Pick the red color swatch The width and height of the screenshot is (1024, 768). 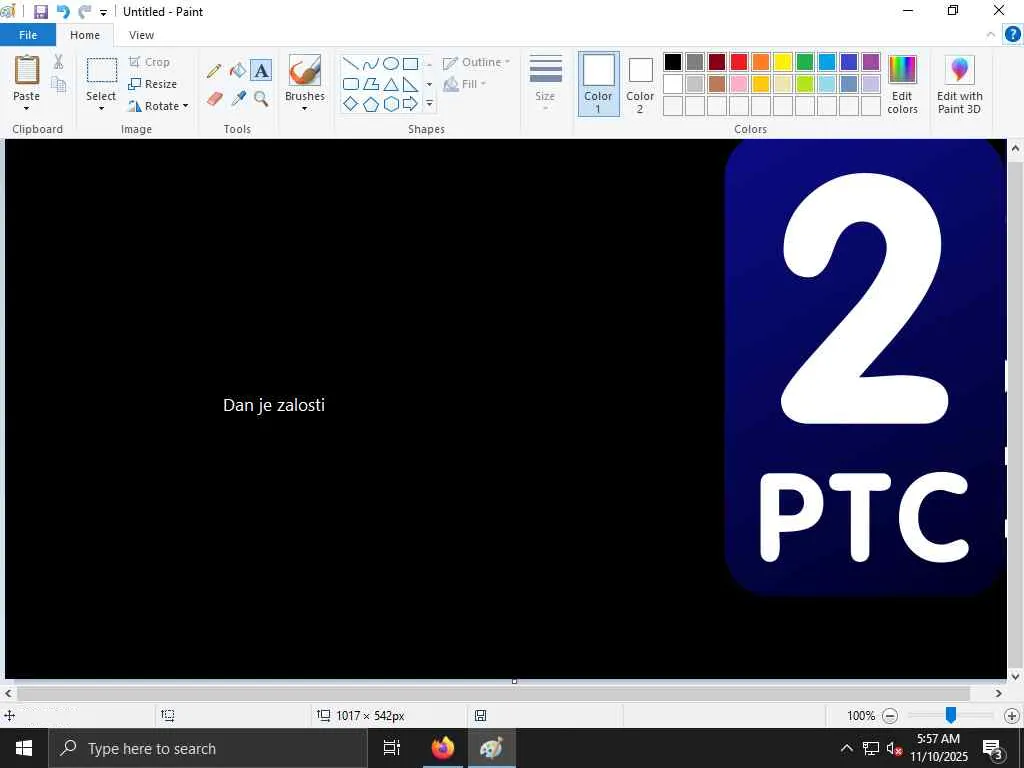(739, 62)
